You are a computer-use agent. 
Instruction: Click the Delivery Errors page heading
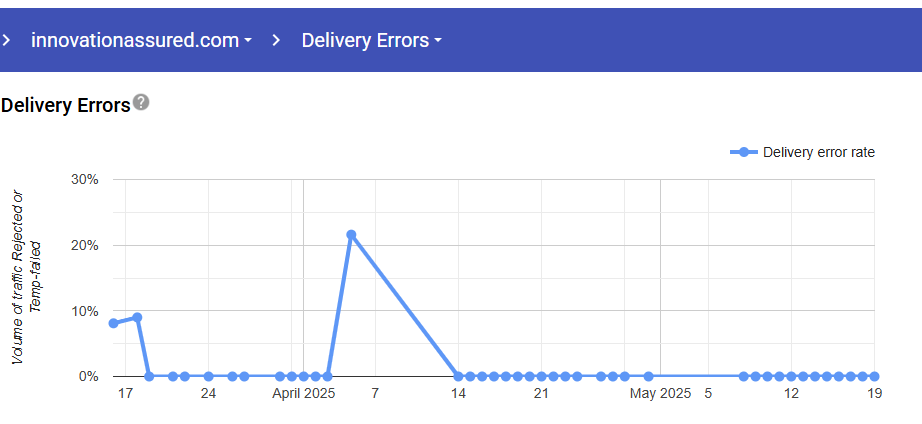[66, 105]
